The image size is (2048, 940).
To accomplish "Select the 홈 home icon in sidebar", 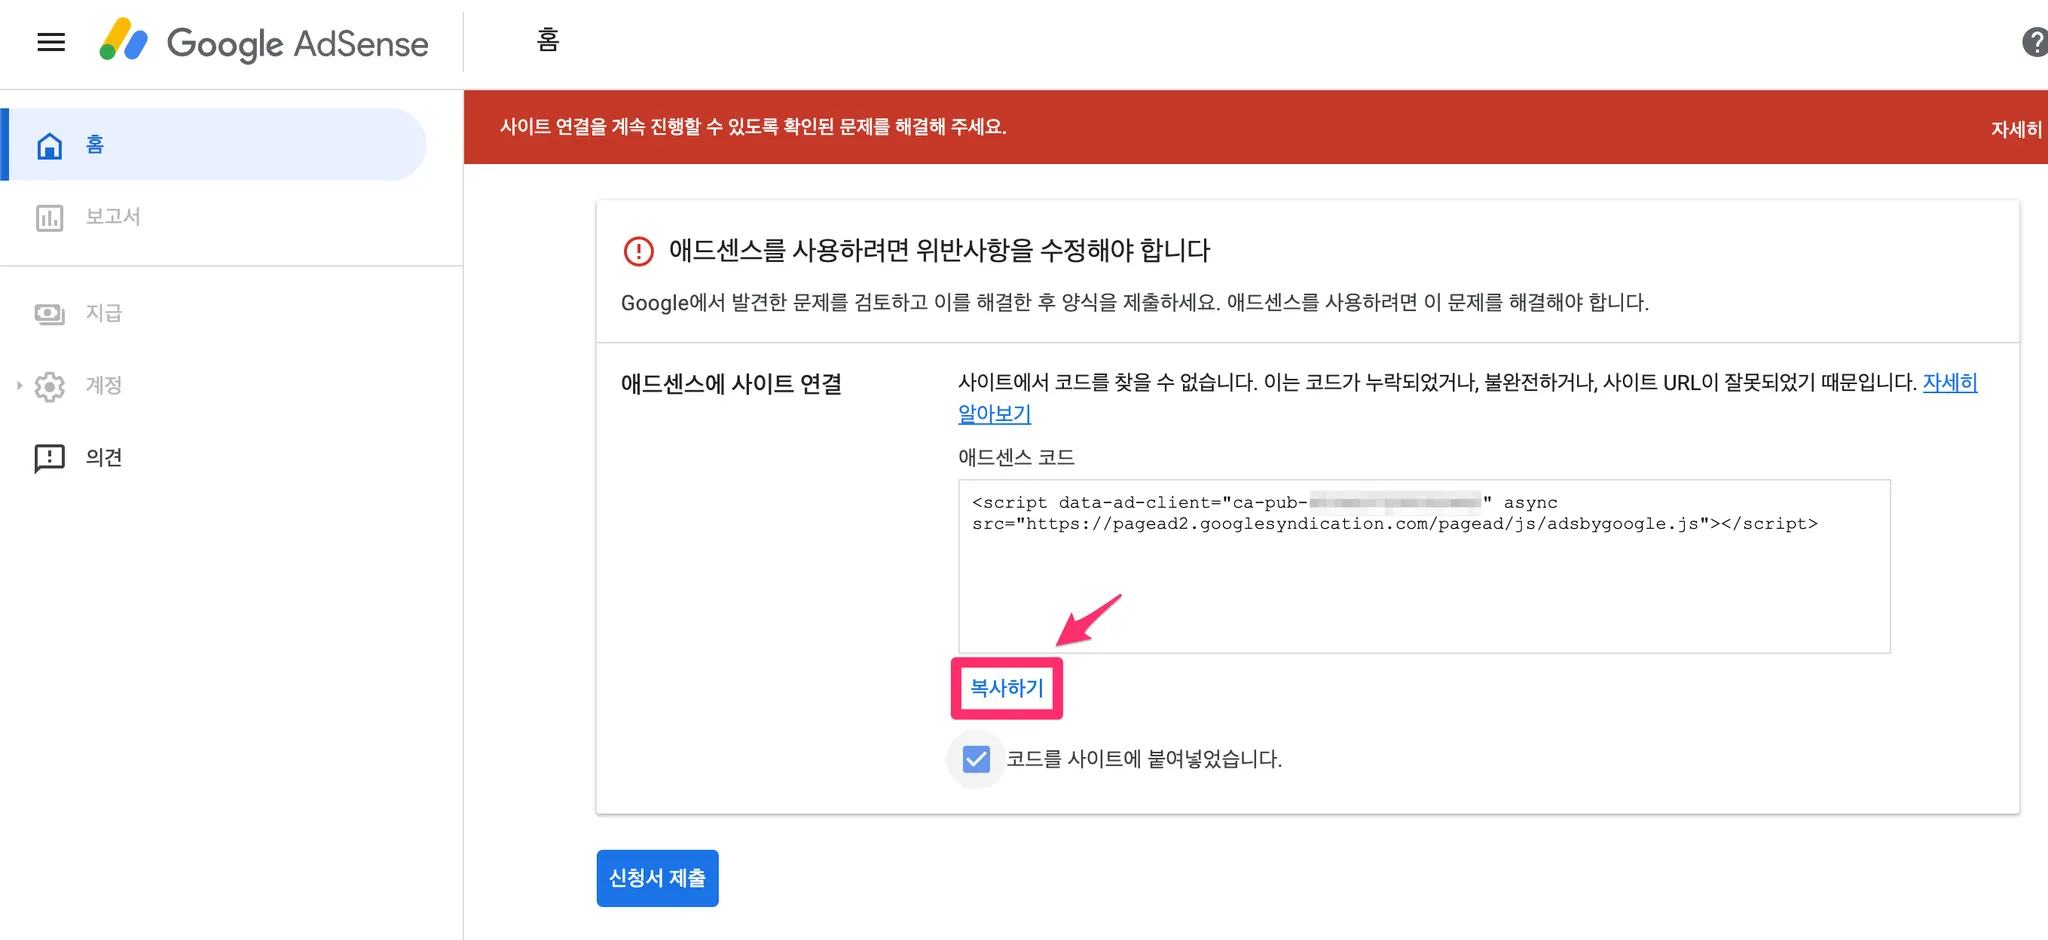I will [49, 145].
